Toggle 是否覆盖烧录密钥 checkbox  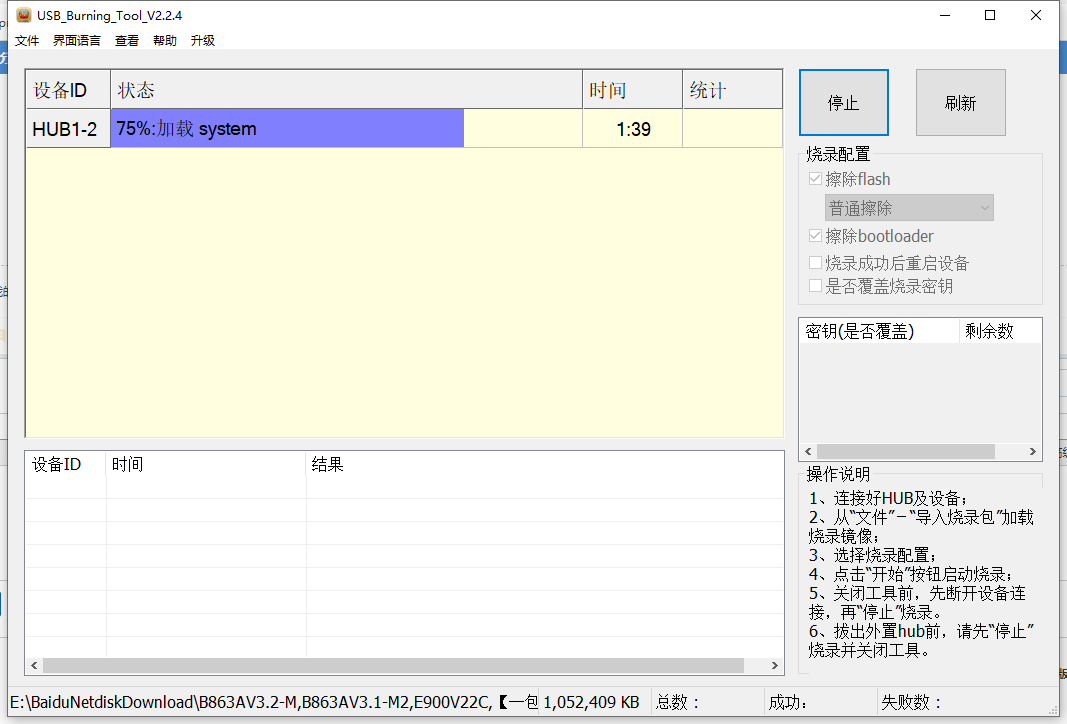click(x=815, y=286)
